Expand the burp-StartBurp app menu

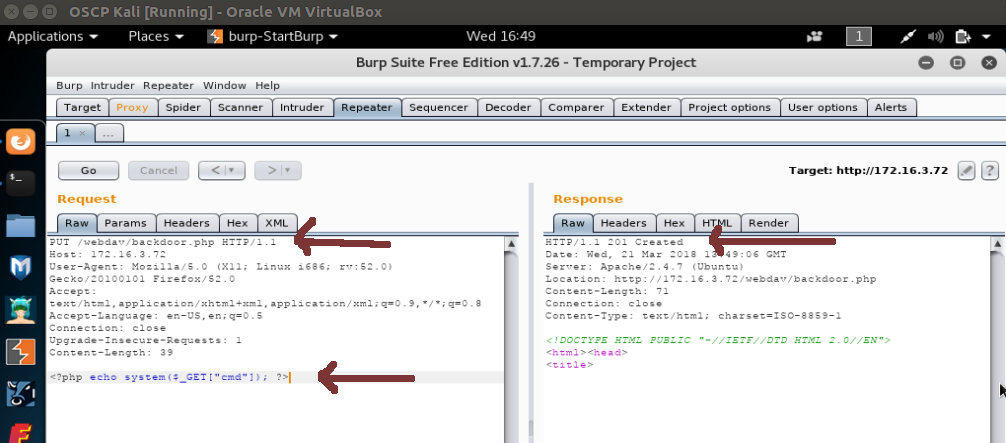pyautogui.click(x=273, y=37)
